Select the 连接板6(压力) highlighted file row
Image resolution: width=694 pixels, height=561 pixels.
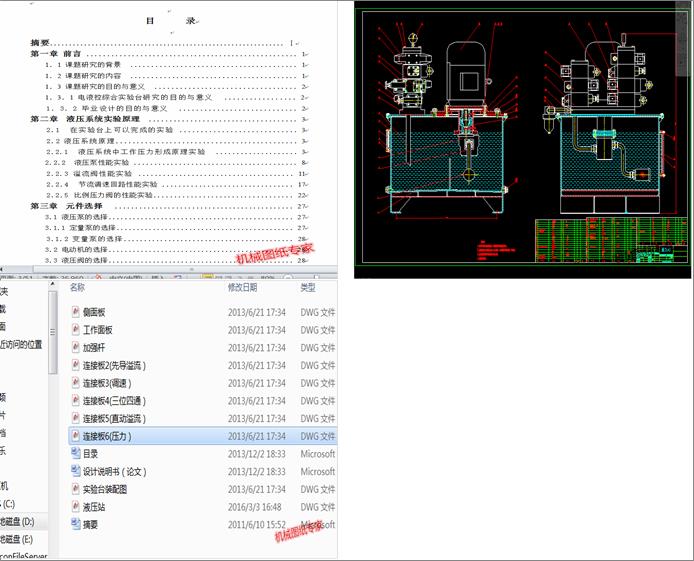coord(203,436)
